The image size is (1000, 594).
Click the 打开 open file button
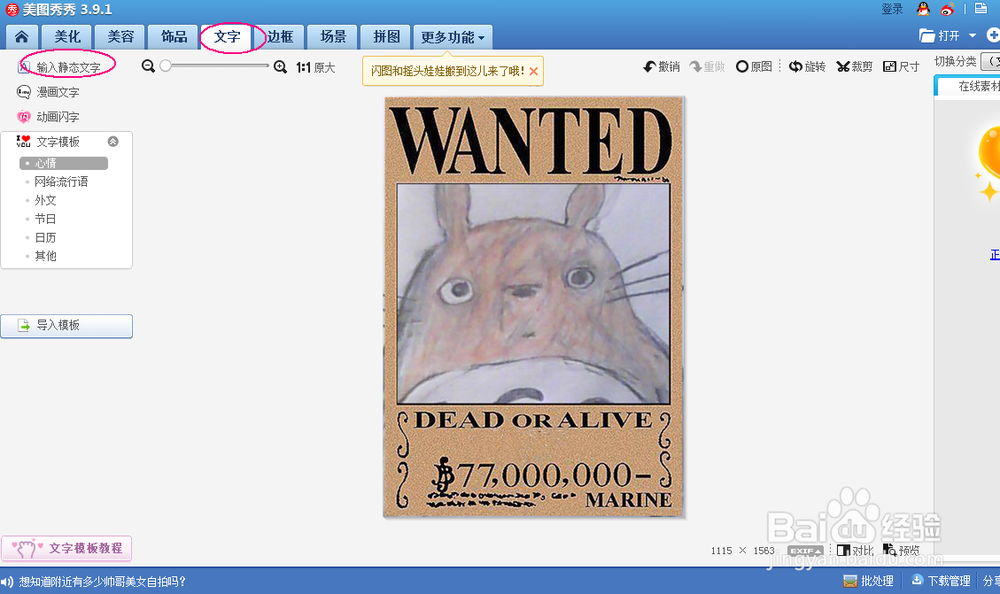point(939,36)
